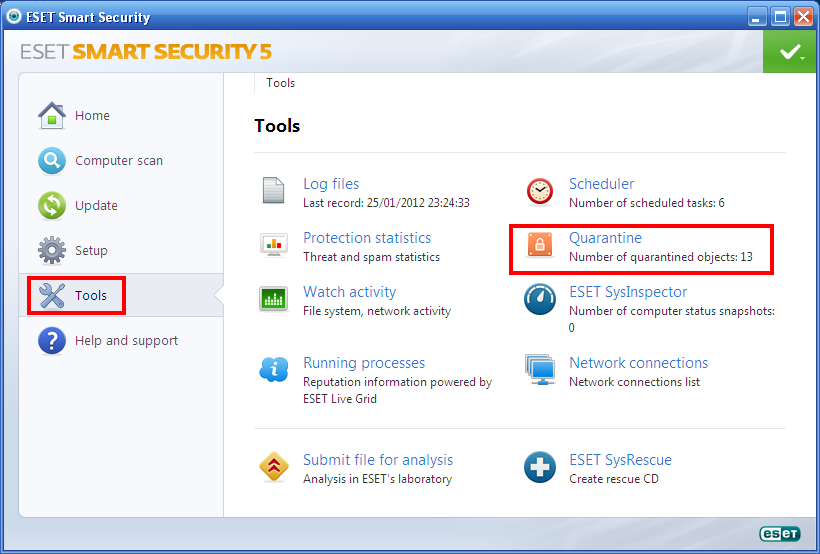820x554 pixels.
Task: Click the Protection statistics chart icon
Action: point(273,245)
